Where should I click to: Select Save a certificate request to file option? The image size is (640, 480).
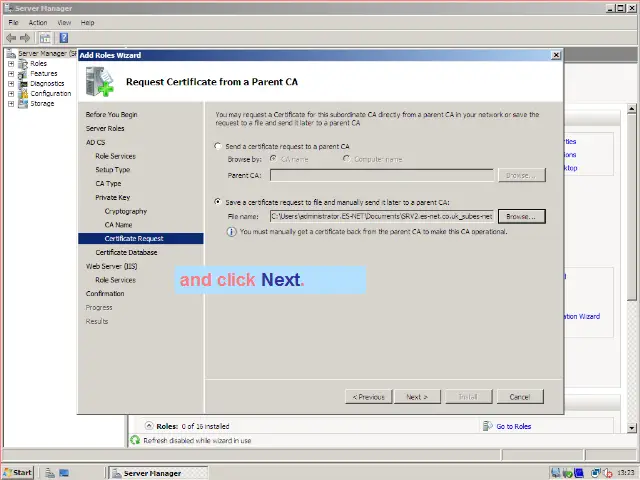(x=218, y=202)
